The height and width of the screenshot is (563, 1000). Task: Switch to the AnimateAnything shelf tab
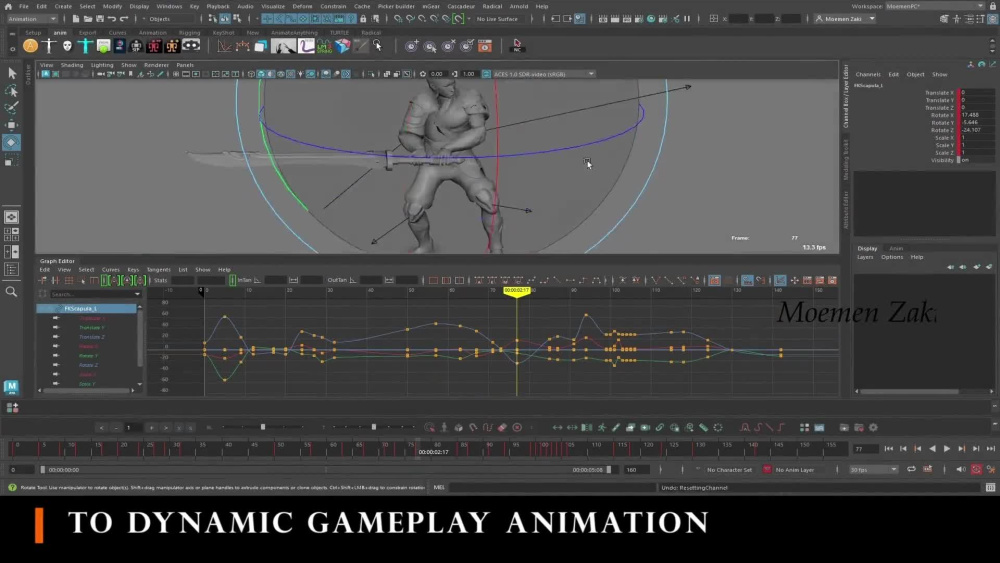294,33
